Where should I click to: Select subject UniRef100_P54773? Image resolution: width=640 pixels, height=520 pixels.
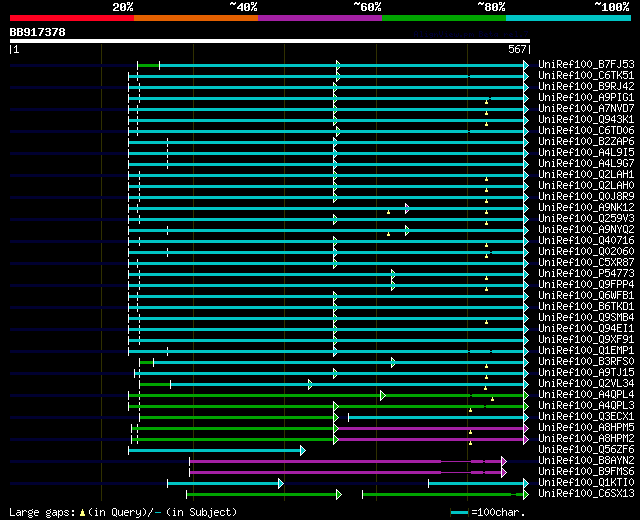click(x=586, y=274)
